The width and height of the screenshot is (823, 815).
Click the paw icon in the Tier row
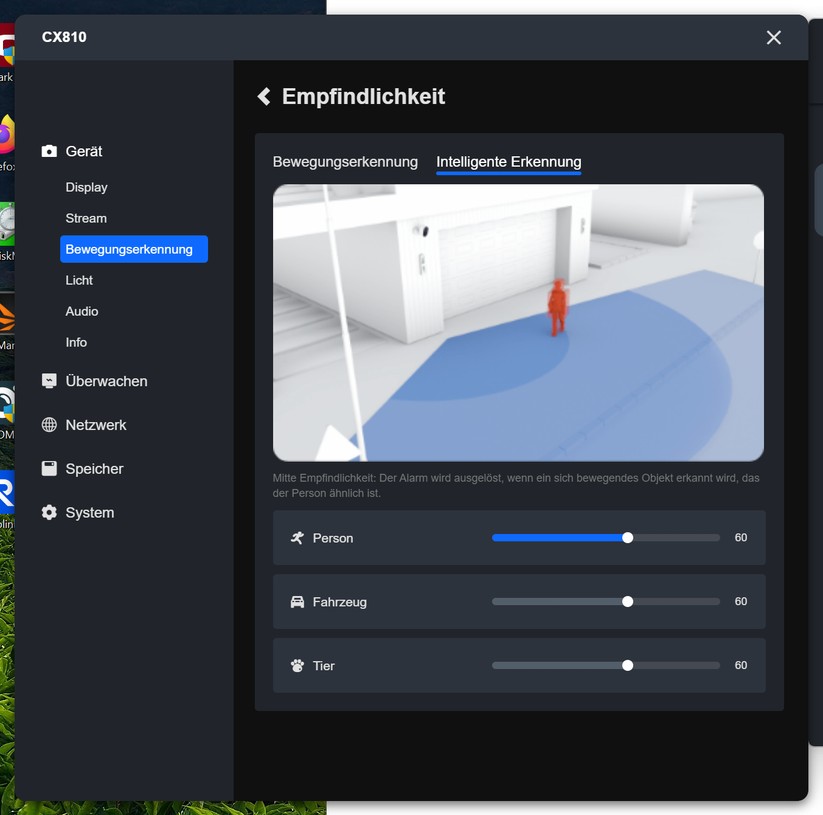click(x=297, y=665)
